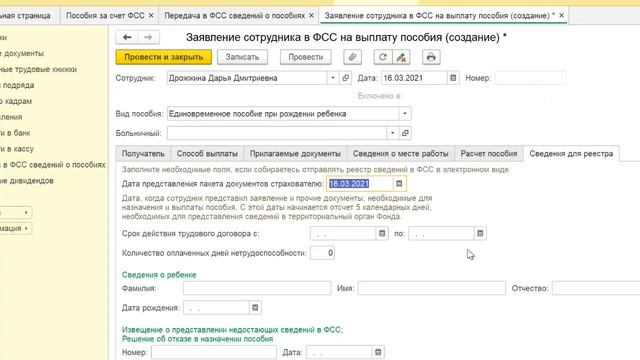Close the 'Заявление сотрудника в ФСС' tab
The height and width of the screenshot is (360, 640).
coord(561,16)
